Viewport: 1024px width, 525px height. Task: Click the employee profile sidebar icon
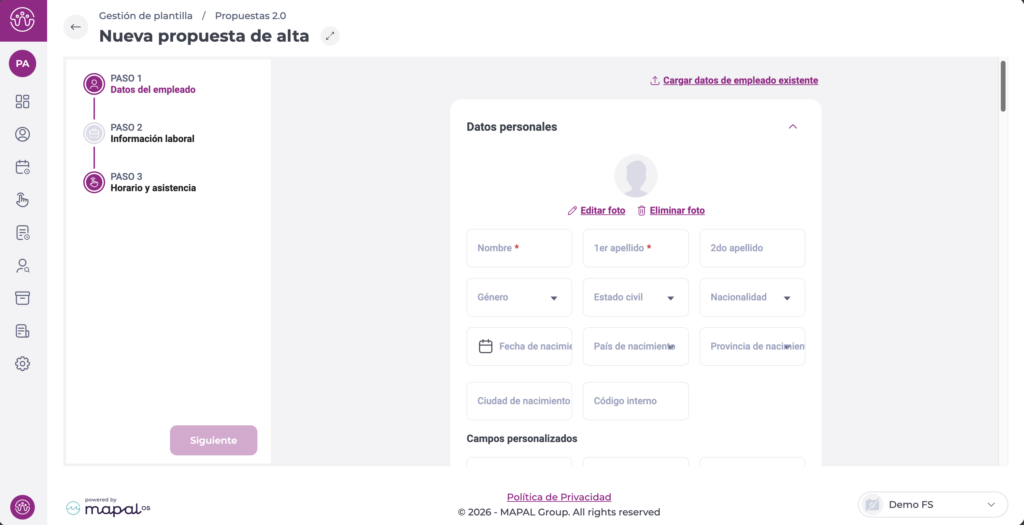[23, 134]
